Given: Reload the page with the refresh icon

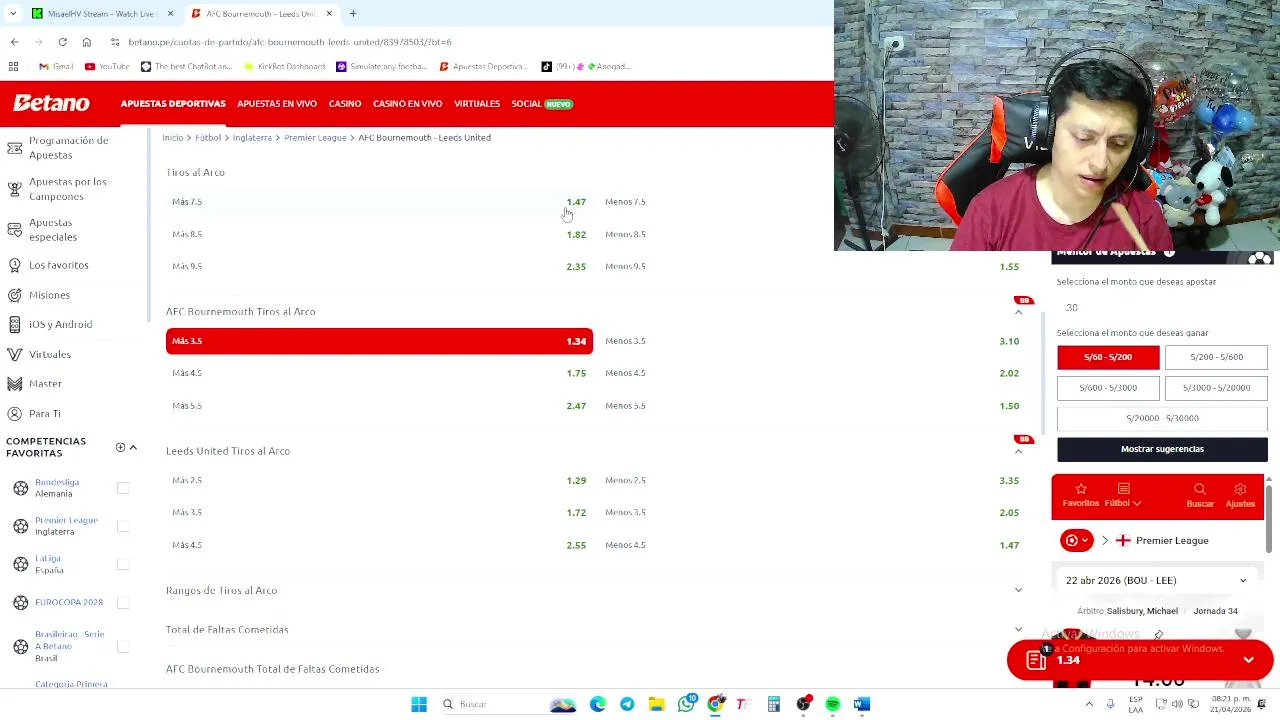Looking at the screenshot, I should (x=62, y=42).
